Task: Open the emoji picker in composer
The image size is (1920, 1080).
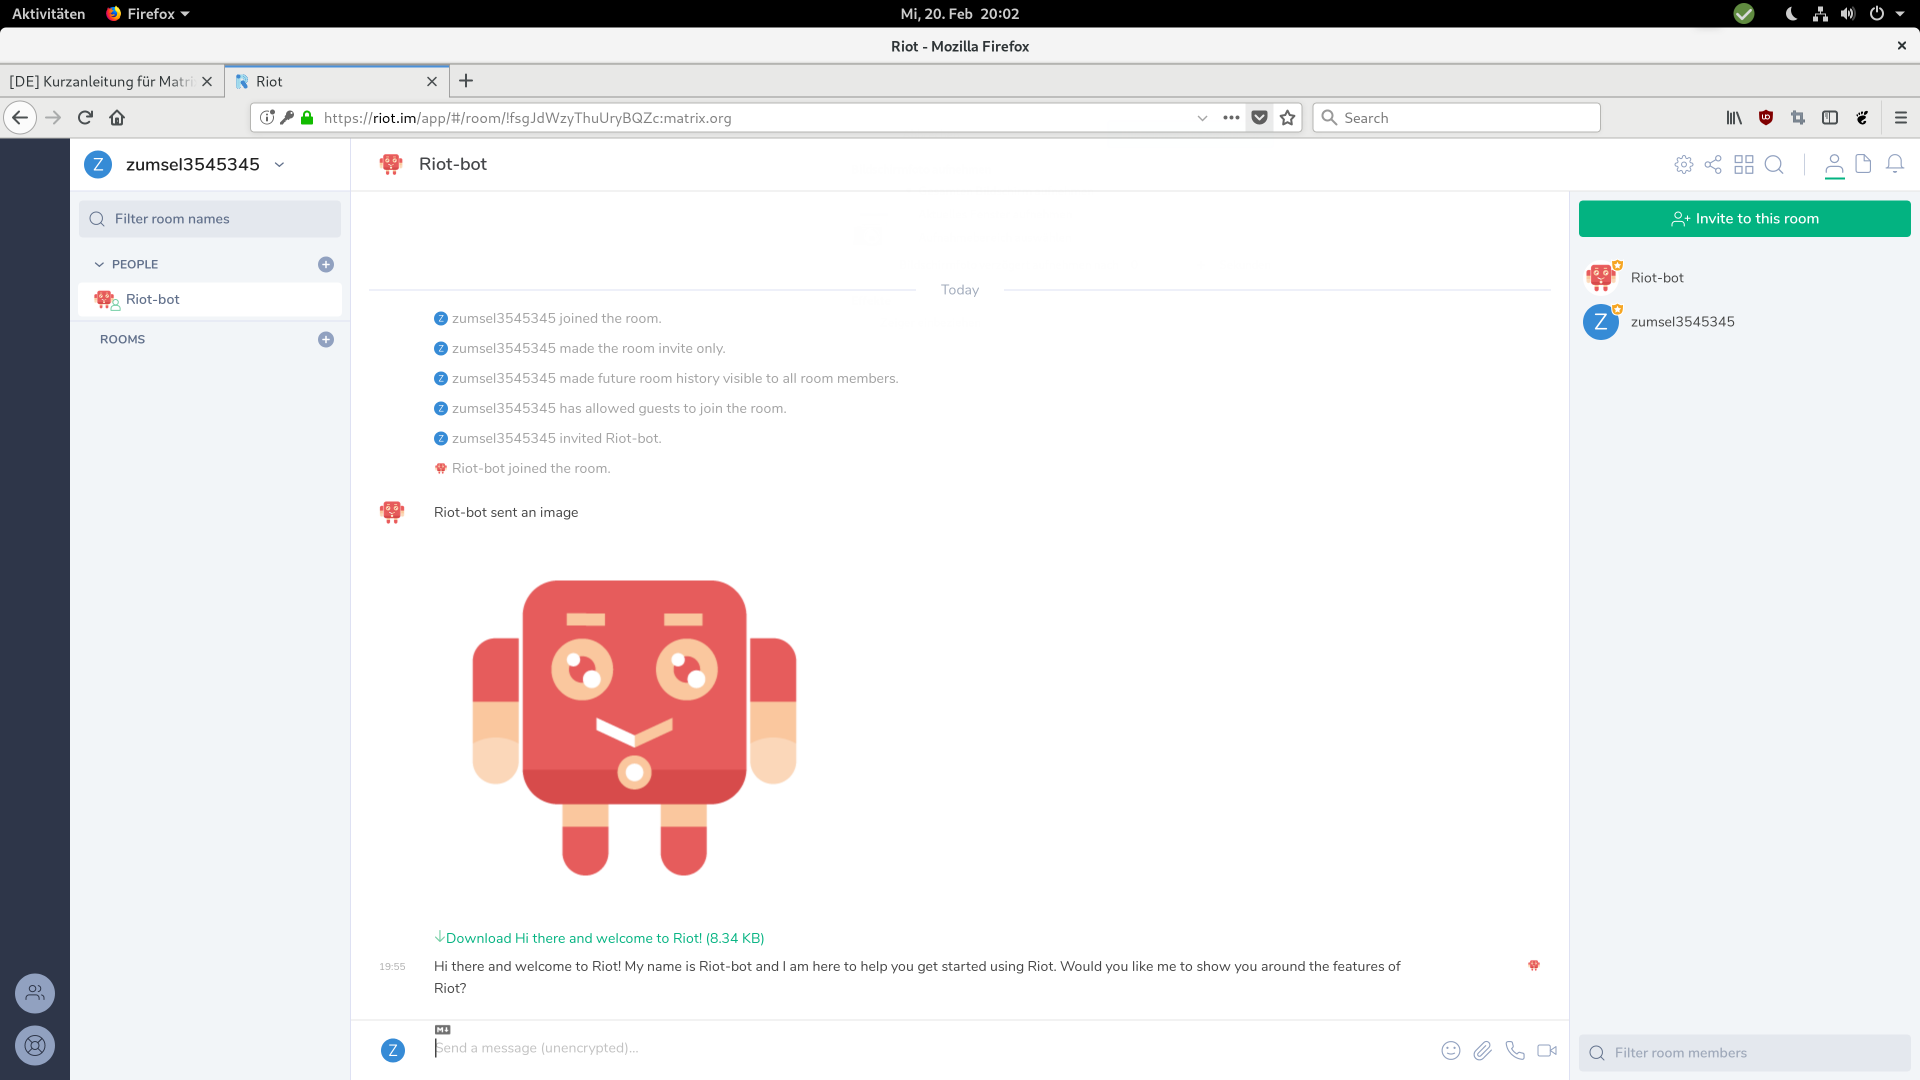Action: coord(1451,1050)
